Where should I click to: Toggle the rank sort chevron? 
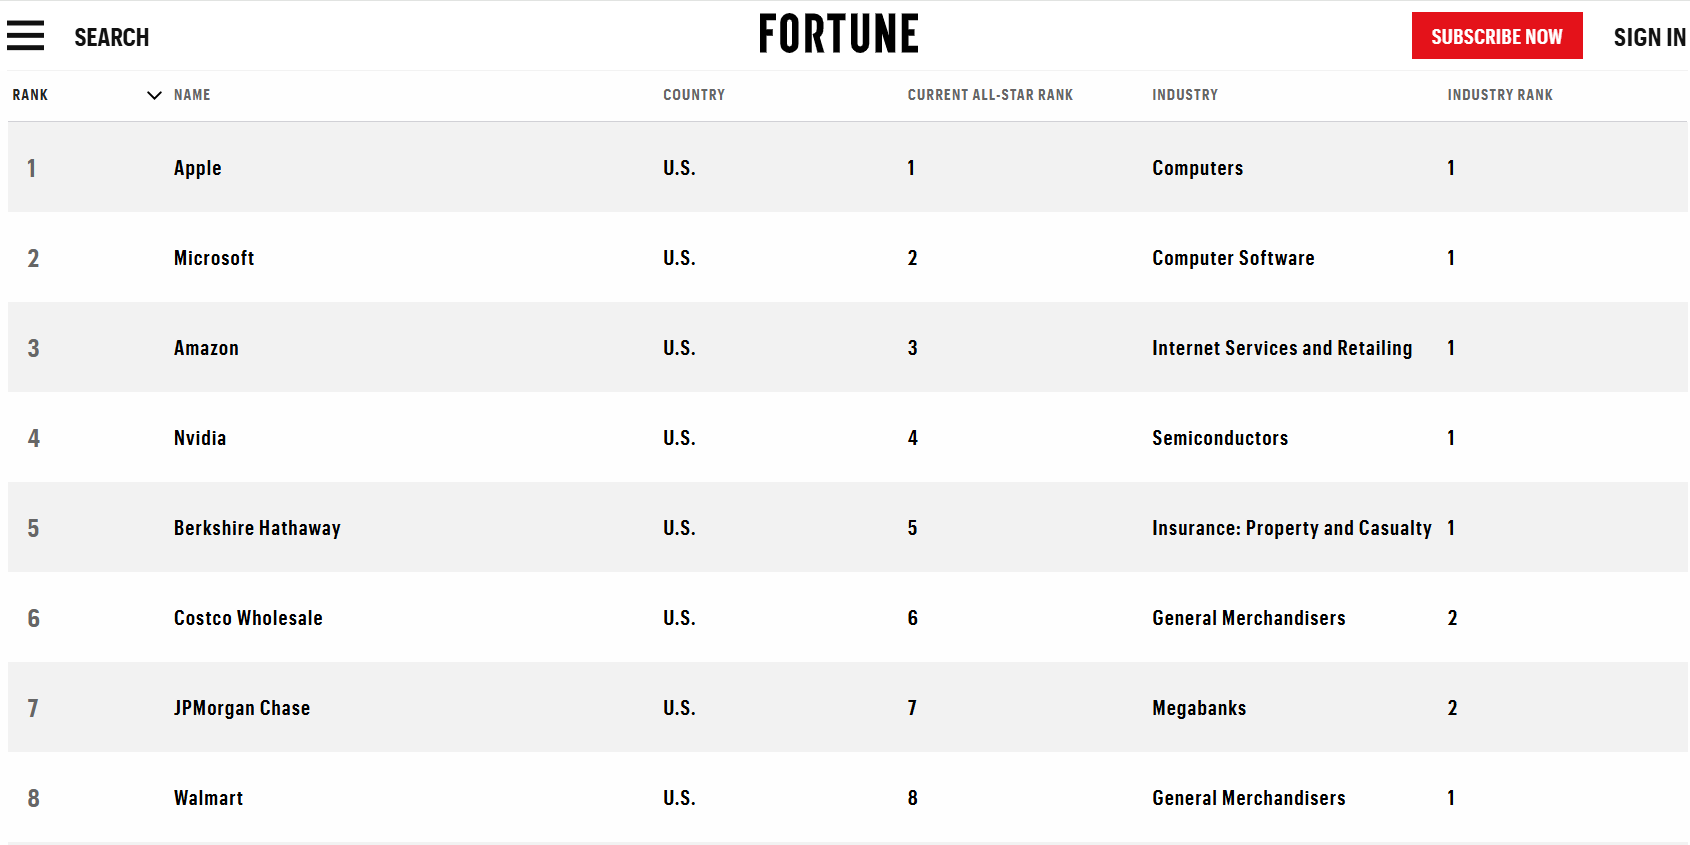(x=154, y=95)
